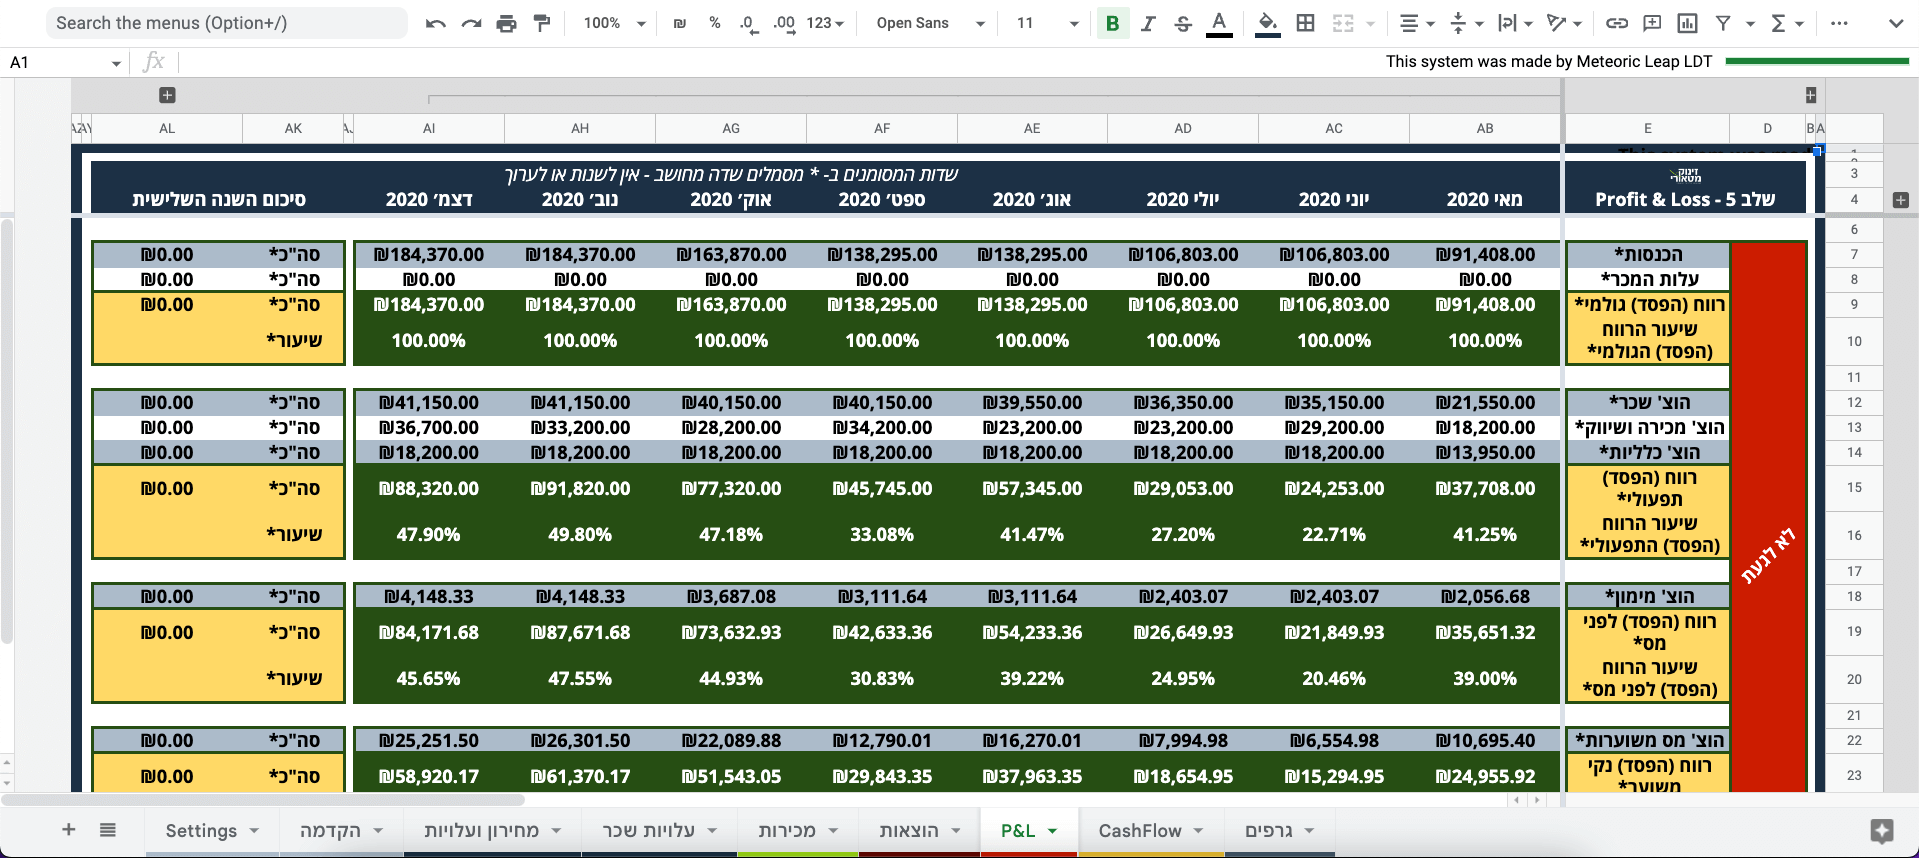Insert a link
The width and height of the screenshot is (1919, 858).
point(1617,23)
